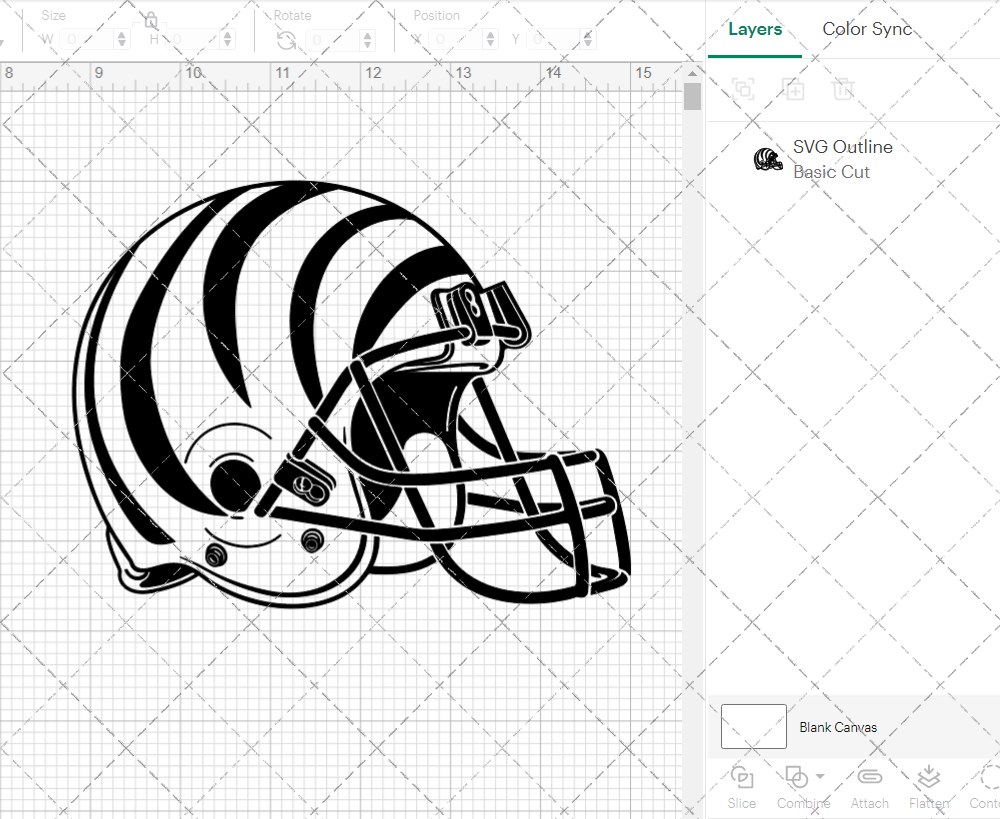Viewport: 1000px width, 819px height.
Task: Click the Slice tool button
Action: coord(742,788)
